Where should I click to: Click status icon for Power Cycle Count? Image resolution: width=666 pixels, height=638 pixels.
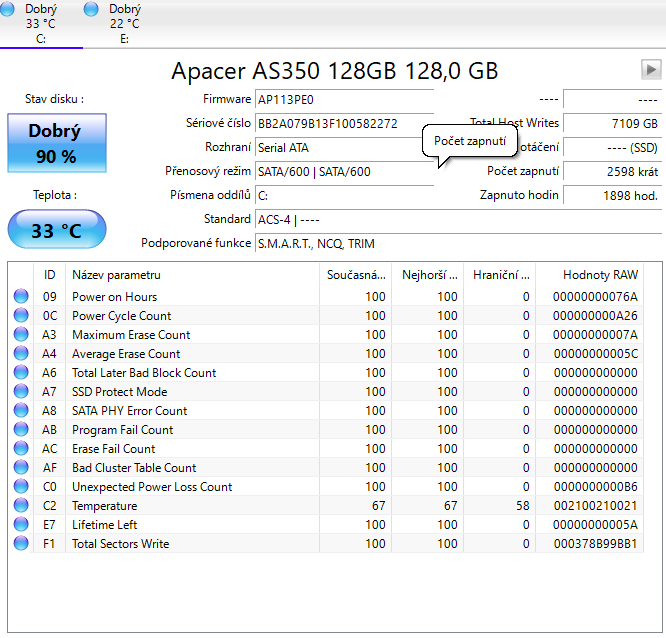point(21,316)
